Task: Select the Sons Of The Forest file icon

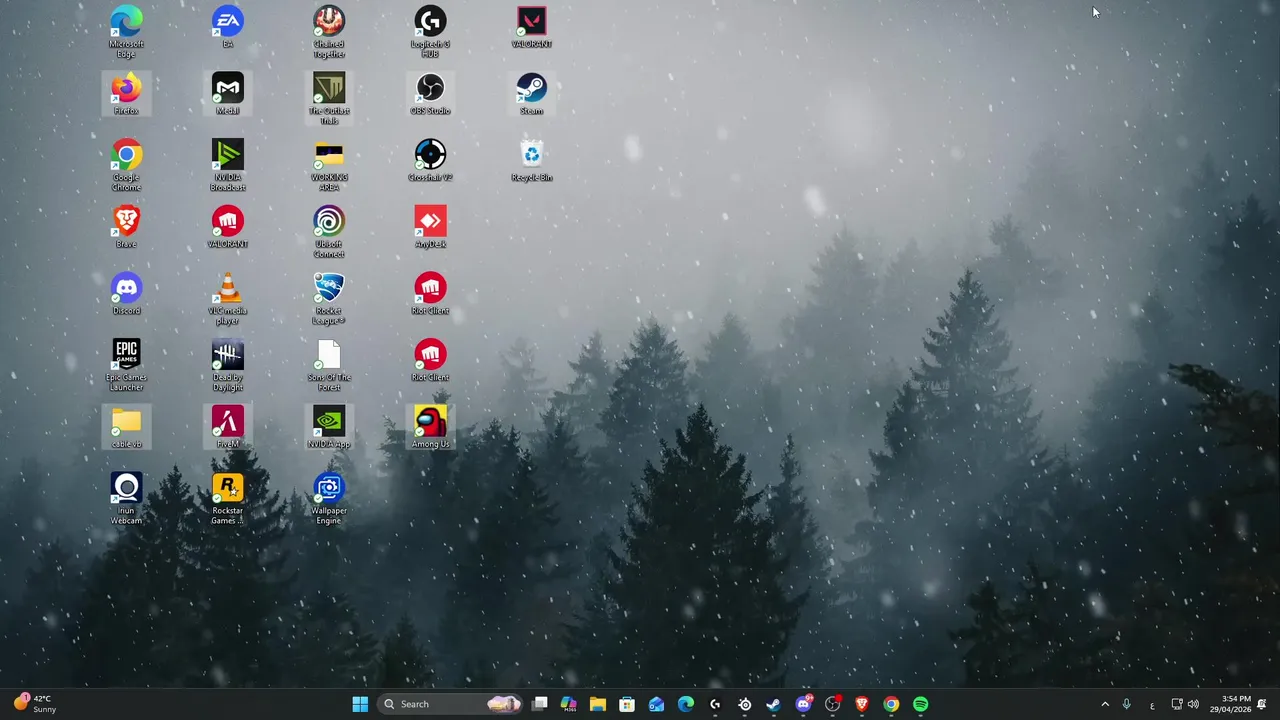Action: 329,365
